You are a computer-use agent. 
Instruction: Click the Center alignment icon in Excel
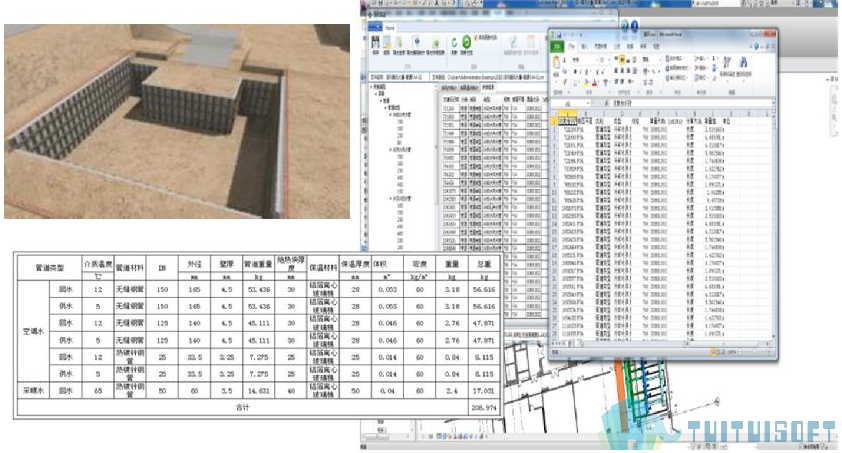pos(622,70)
